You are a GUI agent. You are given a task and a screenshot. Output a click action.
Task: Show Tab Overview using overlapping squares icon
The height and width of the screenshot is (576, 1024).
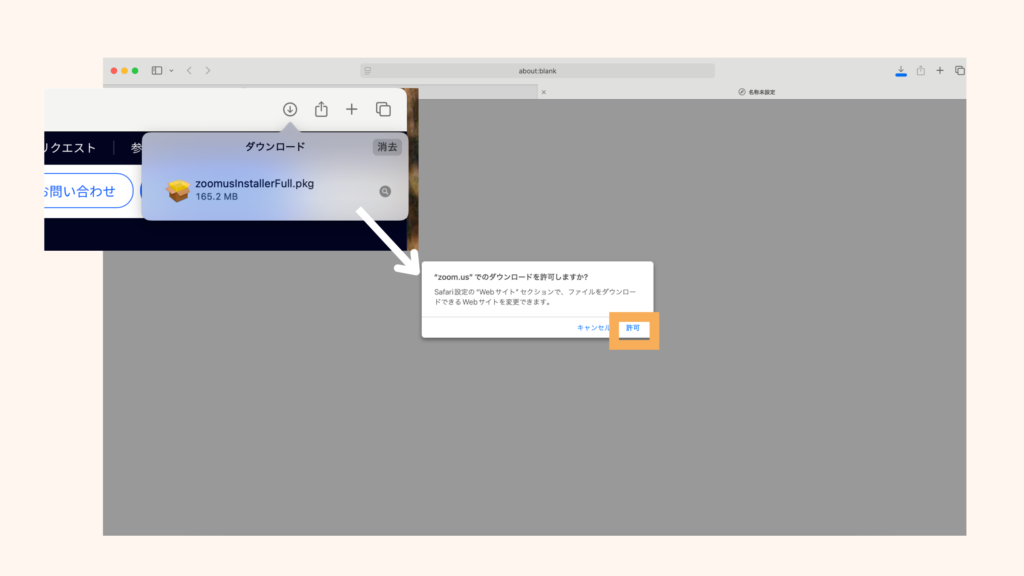coord(961,70)
